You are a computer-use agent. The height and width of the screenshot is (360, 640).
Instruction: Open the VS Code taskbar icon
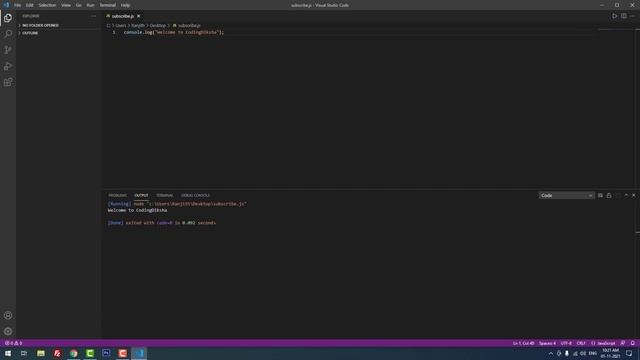pyautogui.click(x=139, y=353)
